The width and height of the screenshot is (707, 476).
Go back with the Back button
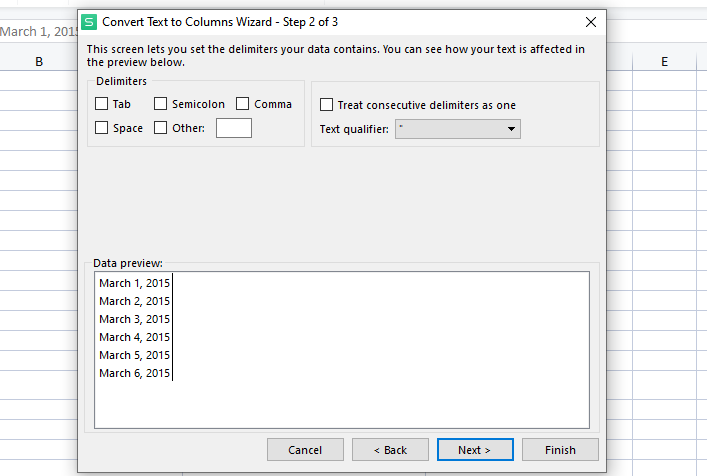[x=390, y=450]
